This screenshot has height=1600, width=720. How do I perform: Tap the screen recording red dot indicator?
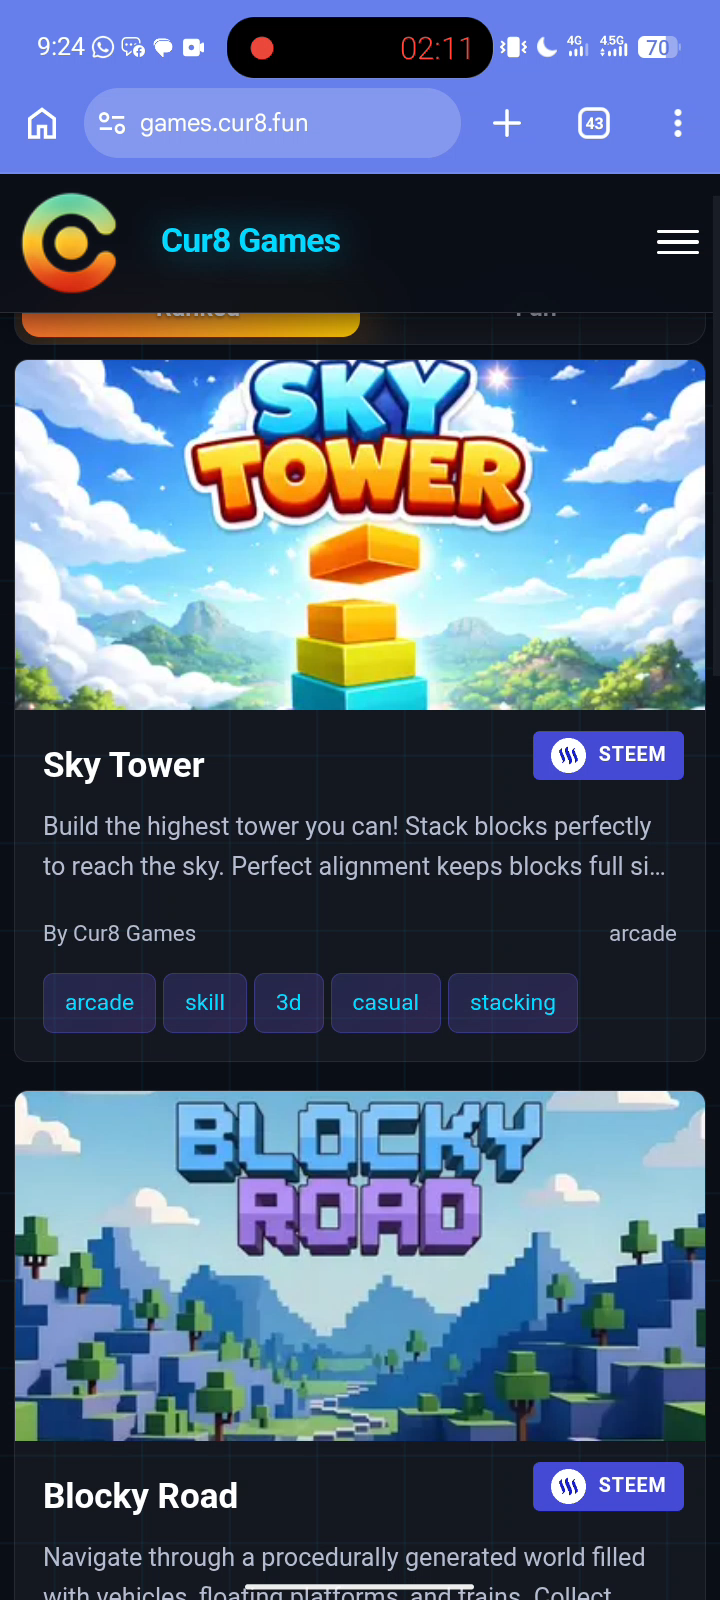pos(262,48)
